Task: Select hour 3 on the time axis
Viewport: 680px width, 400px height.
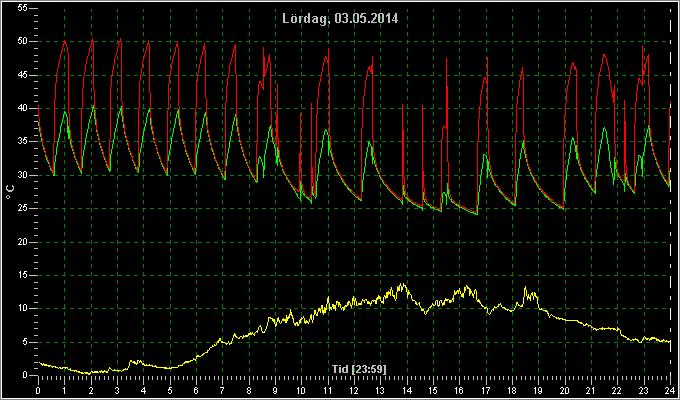Action: pyautogui.click(x=117, y=390)
